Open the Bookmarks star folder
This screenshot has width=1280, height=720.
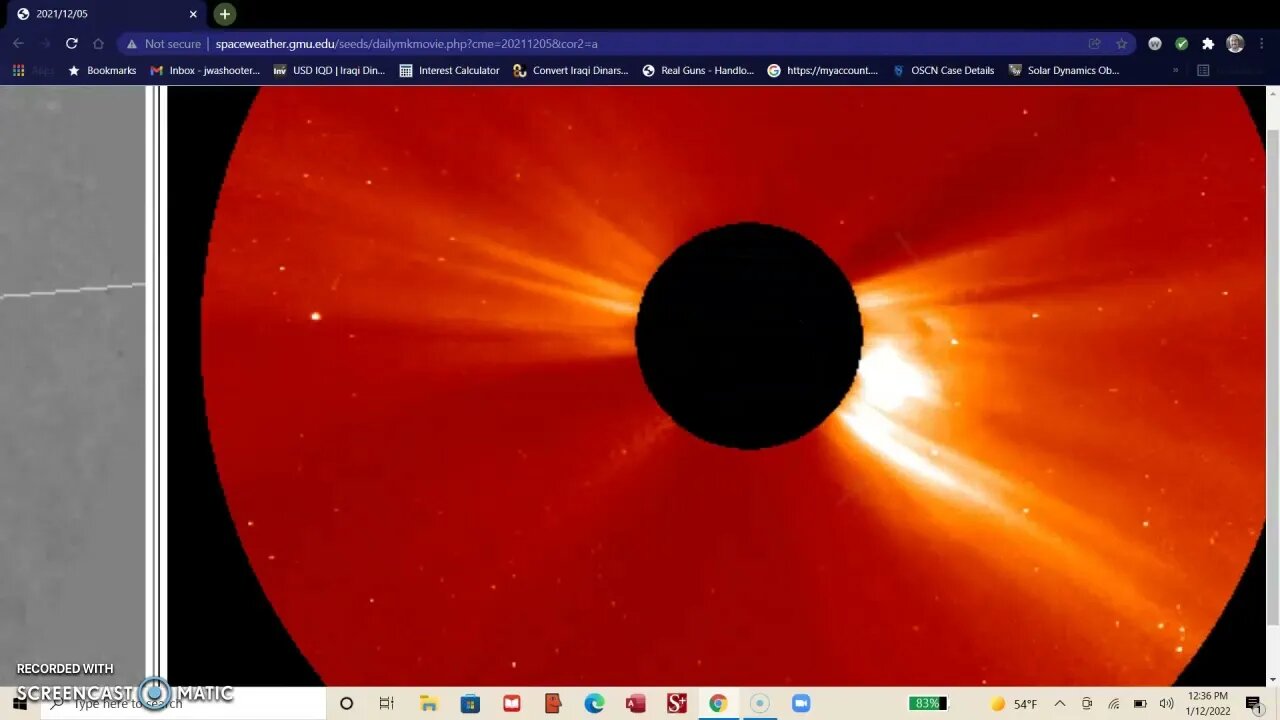pos(101,71)
